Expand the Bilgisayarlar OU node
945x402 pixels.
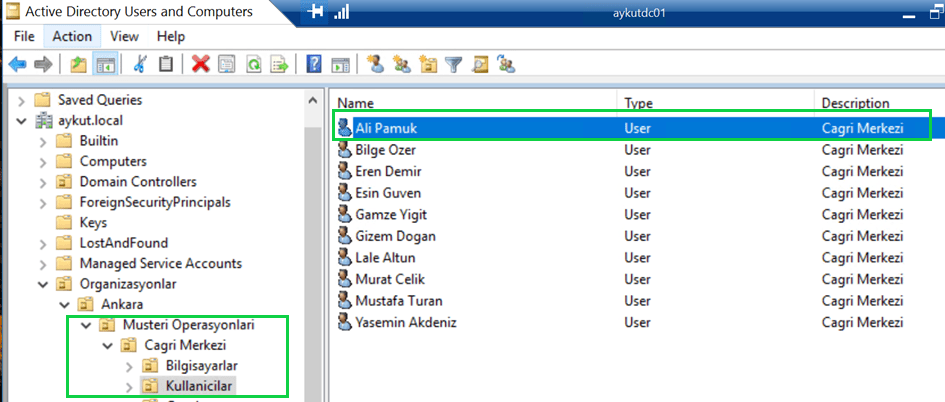(128, 366)
